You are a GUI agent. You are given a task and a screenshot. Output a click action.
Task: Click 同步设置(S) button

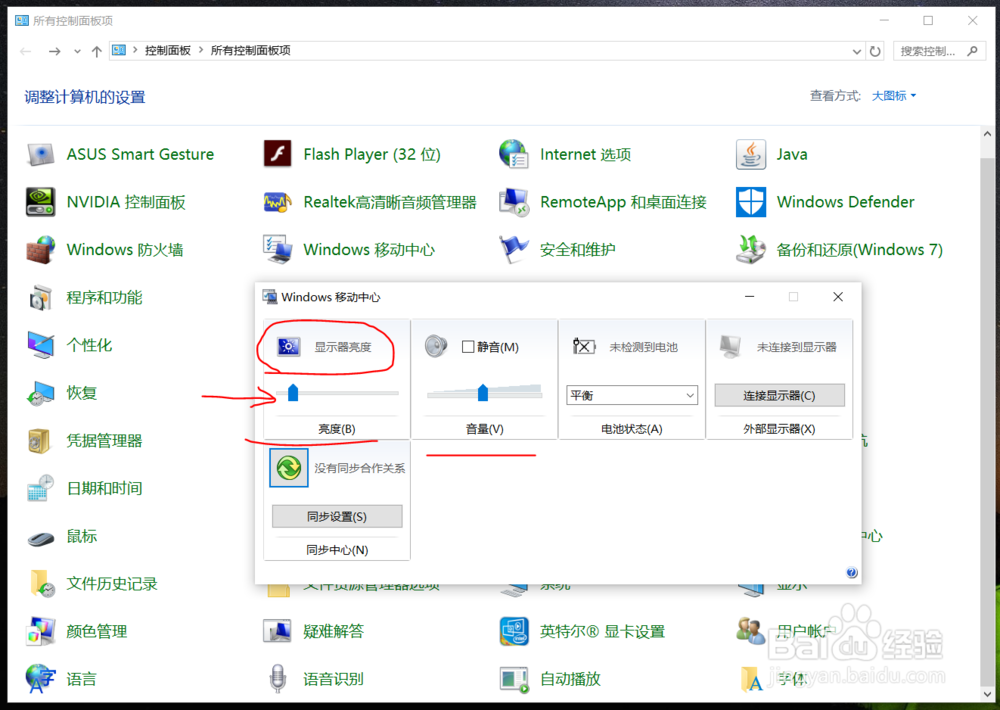point(337,517)
